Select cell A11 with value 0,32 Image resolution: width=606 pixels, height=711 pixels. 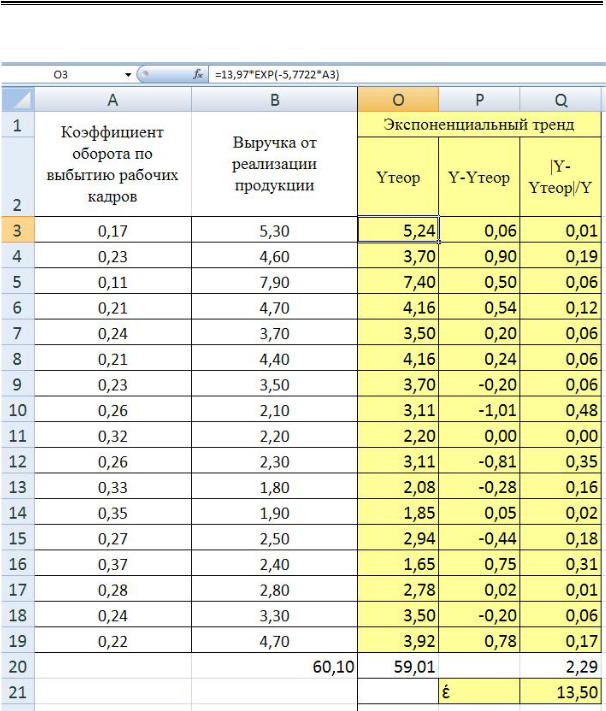click(x=113, y=435)
